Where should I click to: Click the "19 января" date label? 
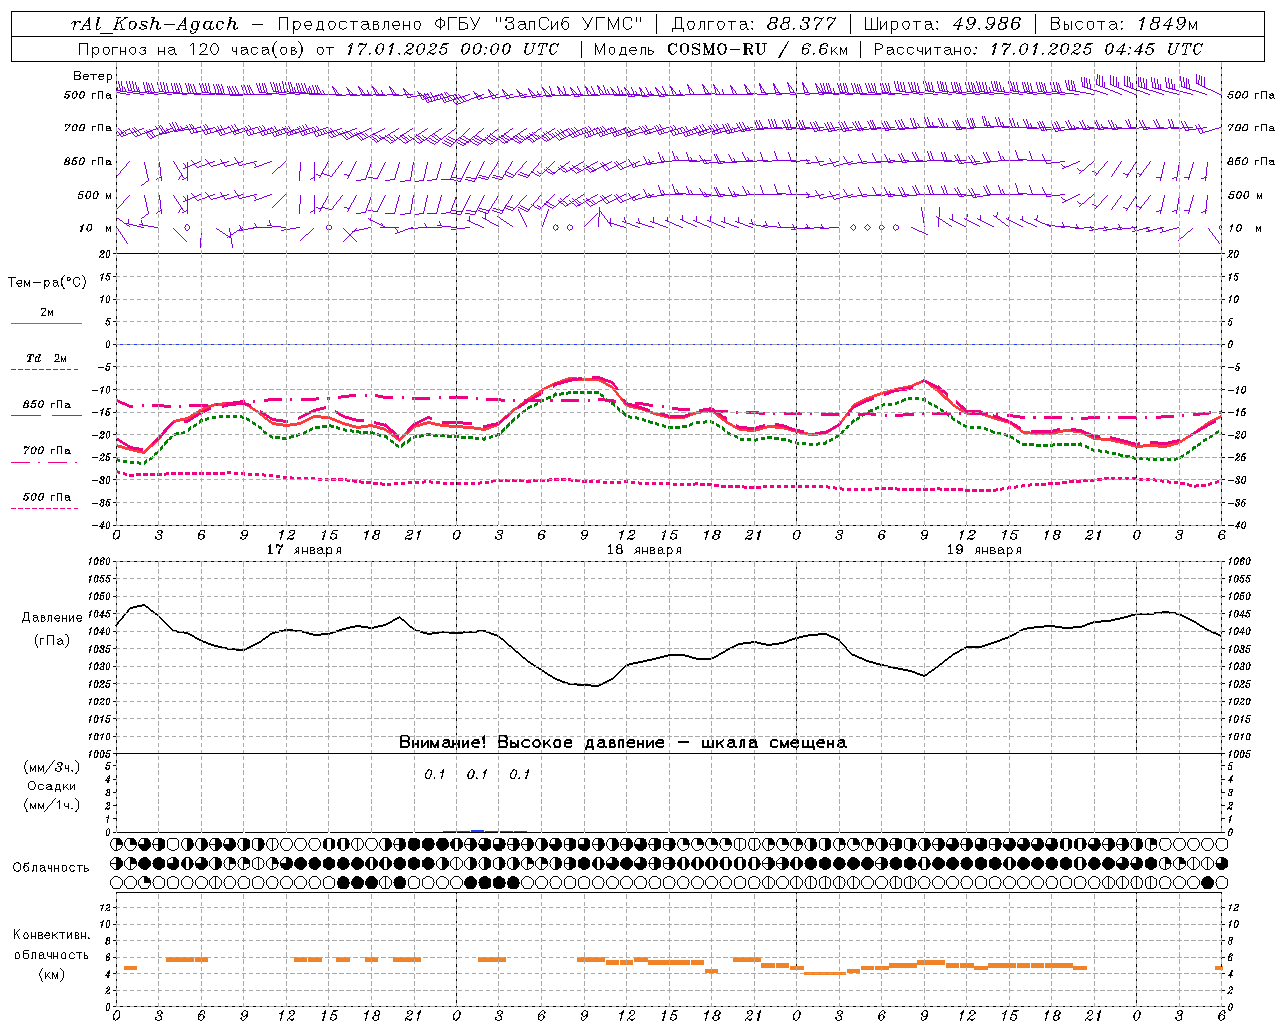click(x=984, y=550)
